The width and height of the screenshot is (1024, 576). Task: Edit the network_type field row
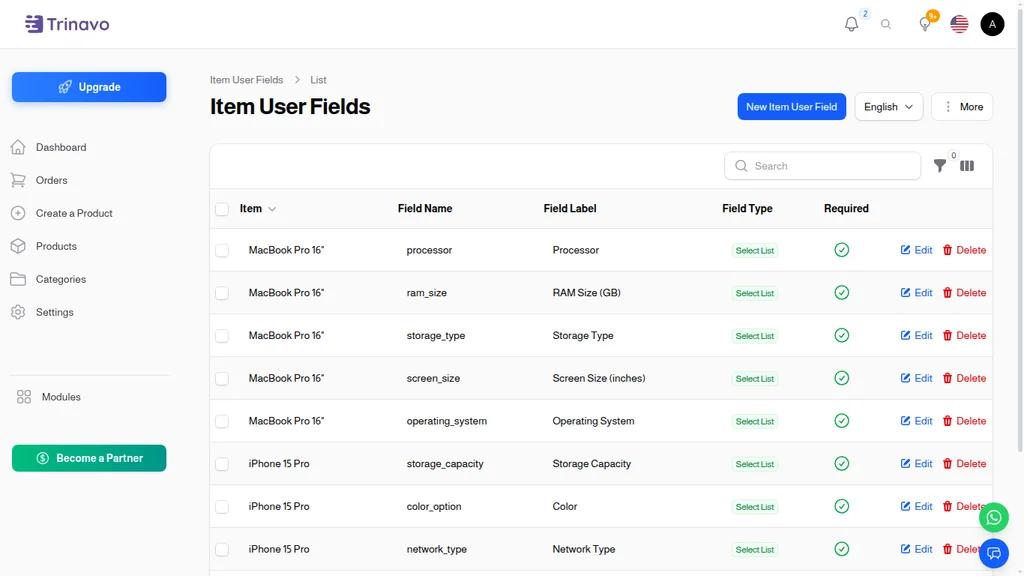coord(916,549)
